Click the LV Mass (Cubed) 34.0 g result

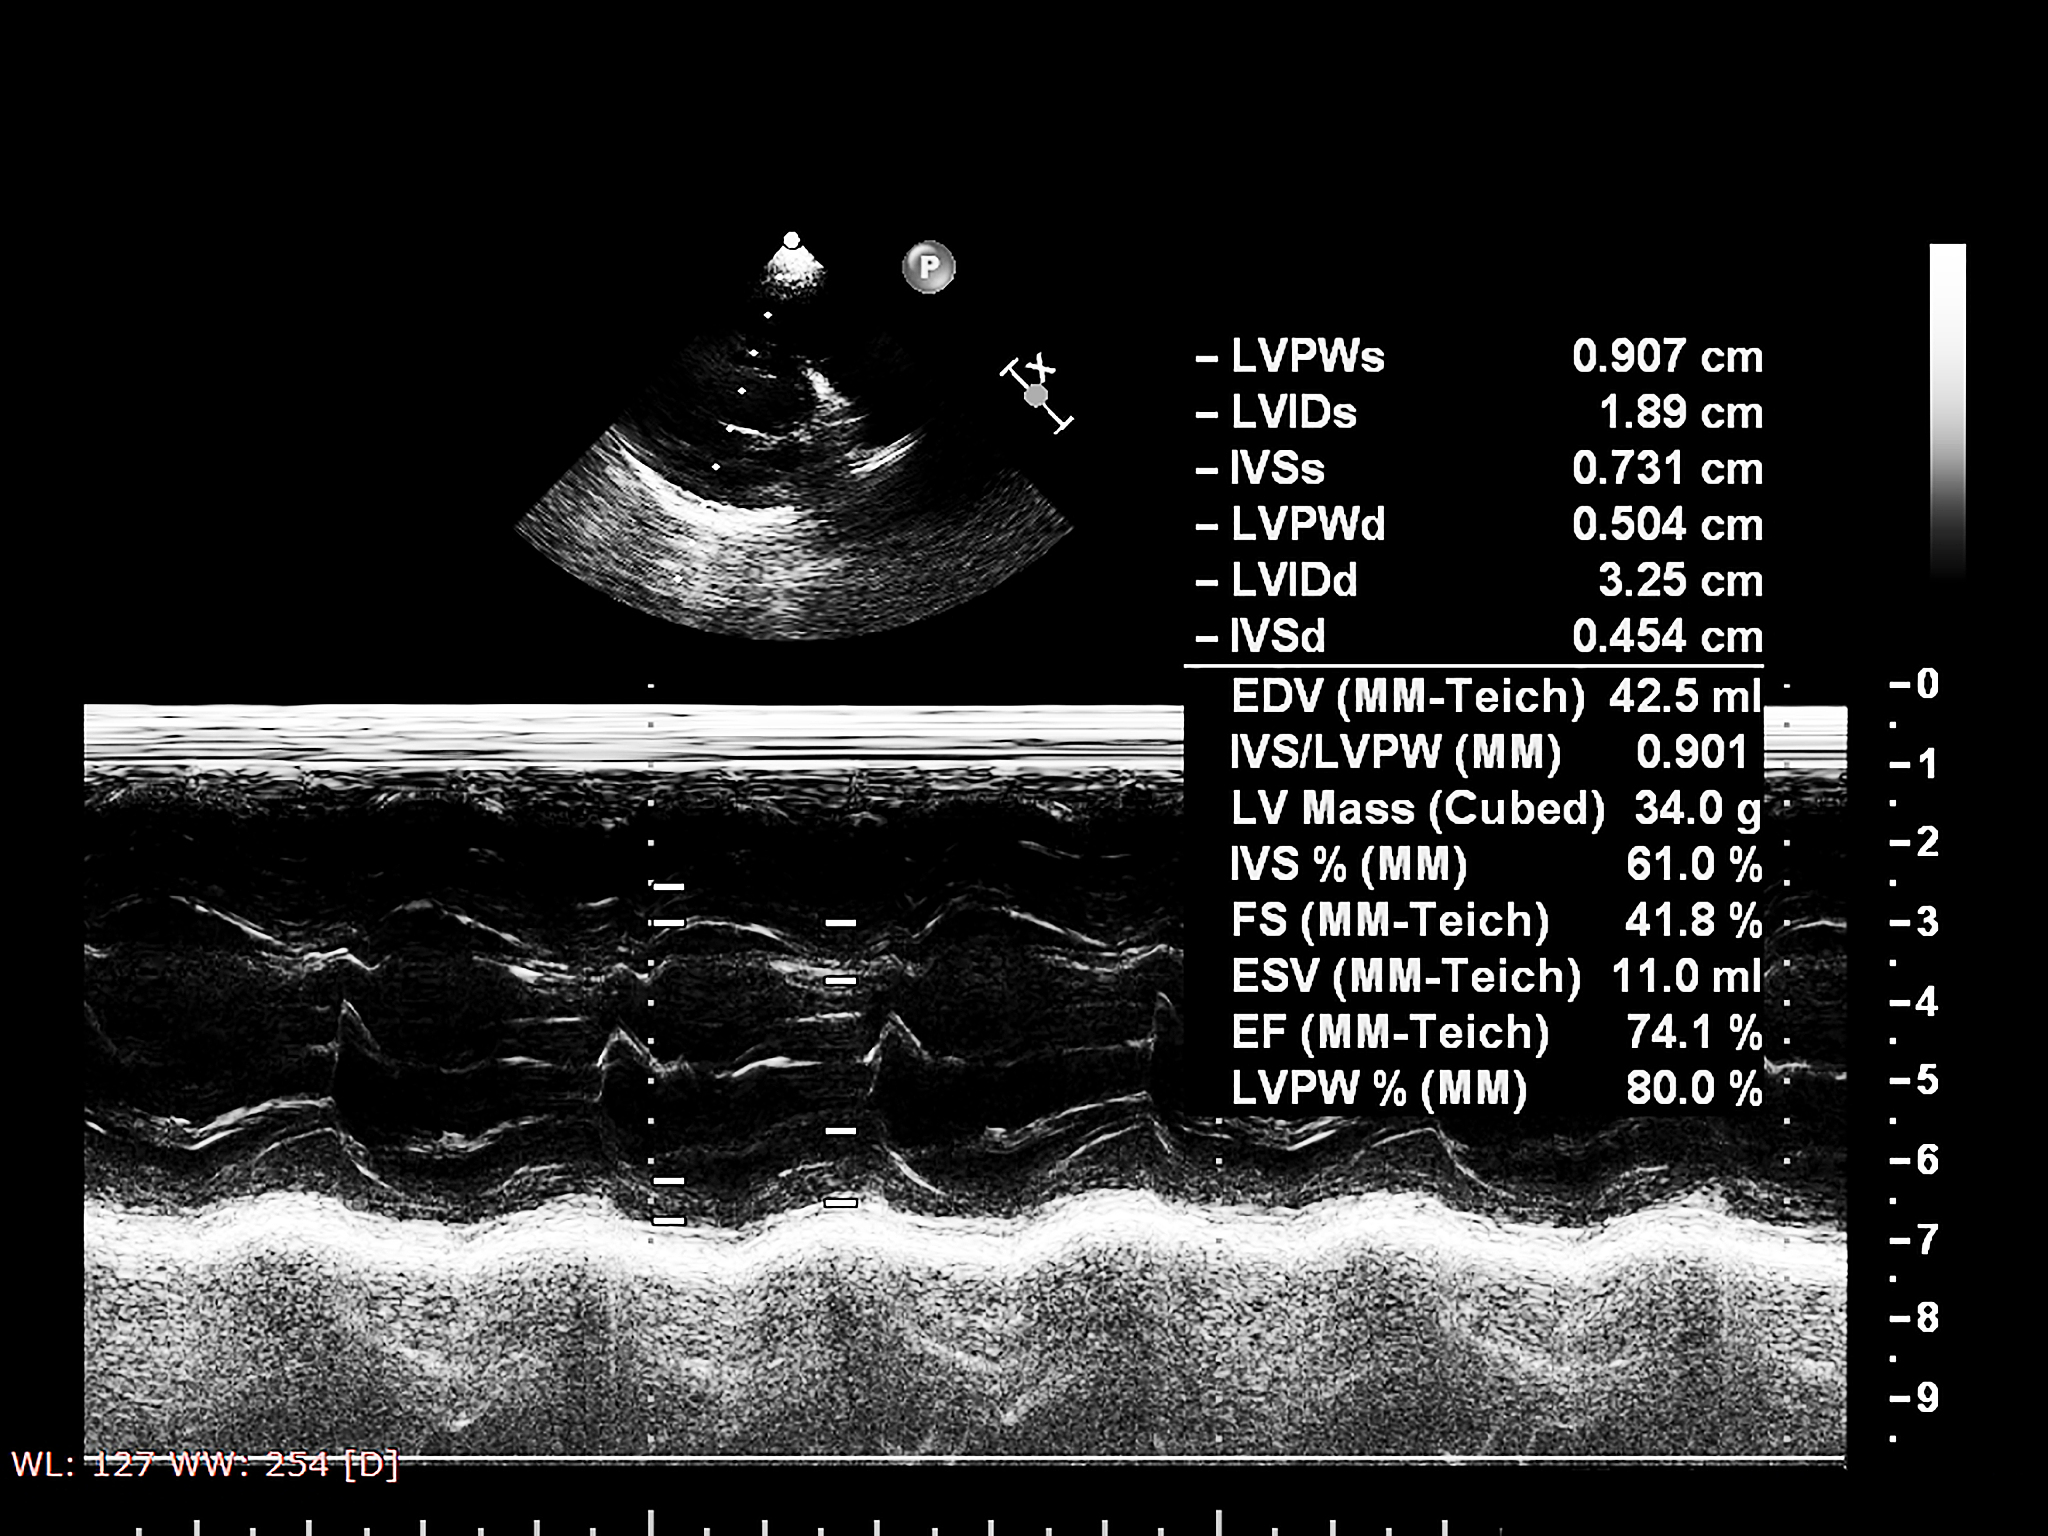pos(1496,809)
